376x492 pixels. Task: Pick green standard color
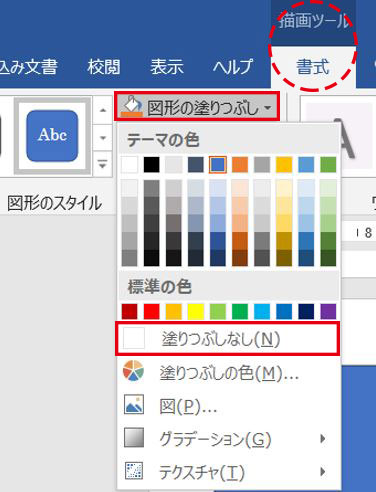pyautogui.click(x=240, y=311)
